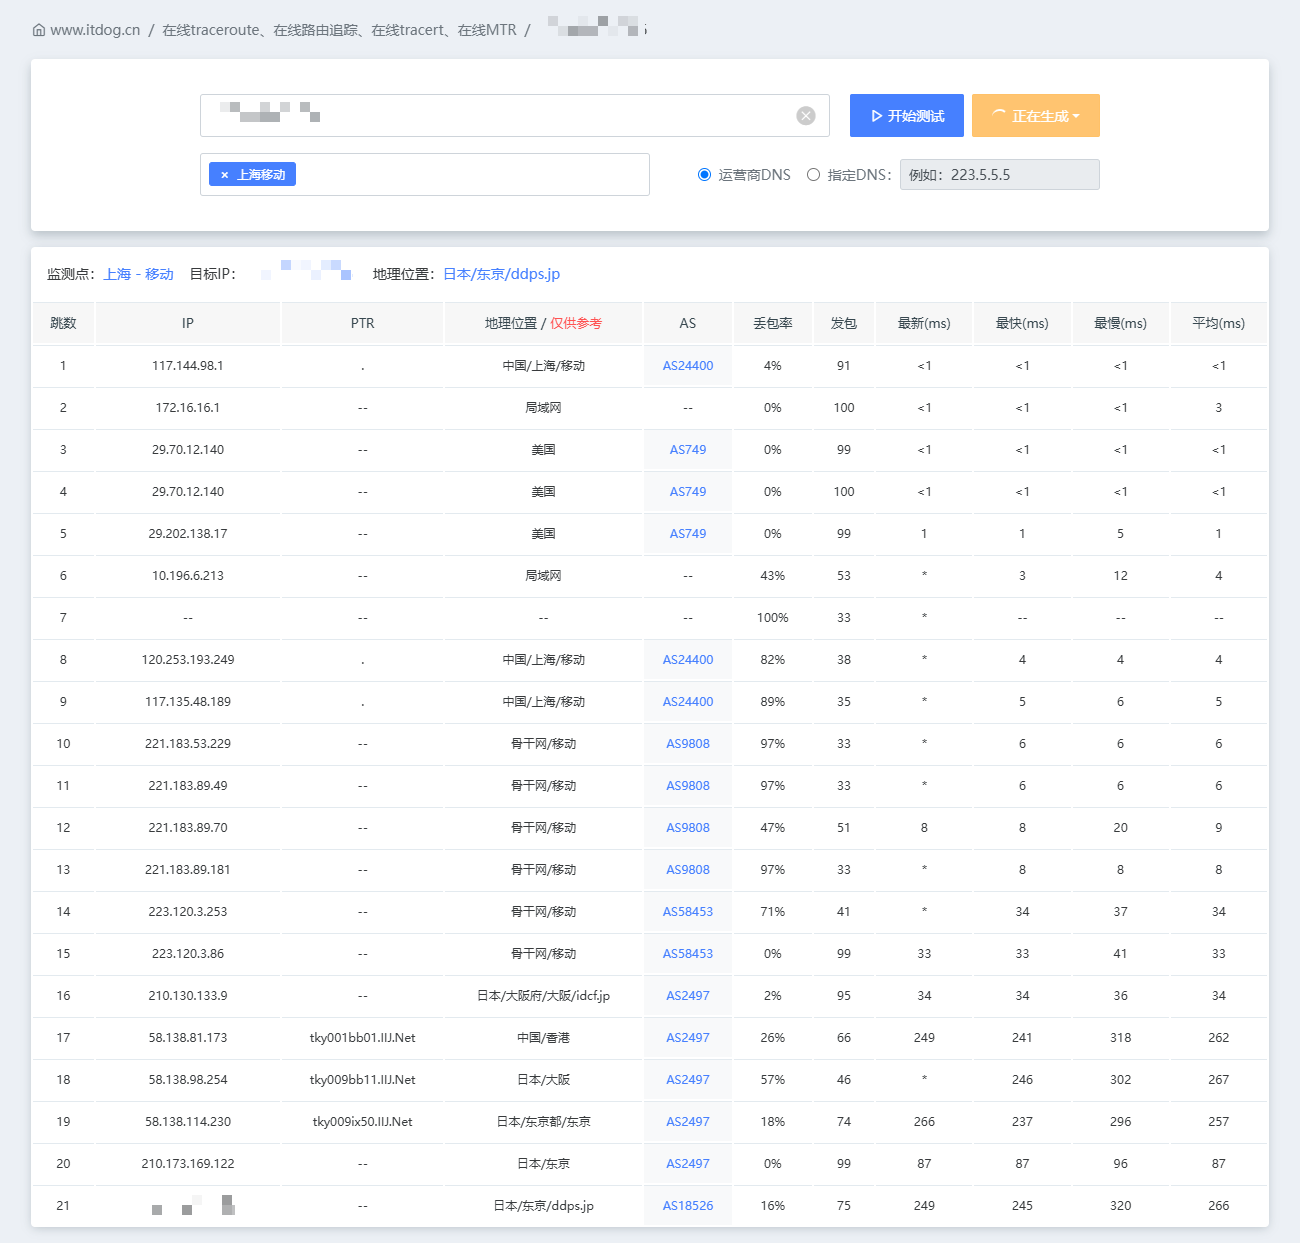The height and width of the screenshot is (1243, 1300).
Task: Click the loading spinner on 正在生成
Action: coord(998,116)
